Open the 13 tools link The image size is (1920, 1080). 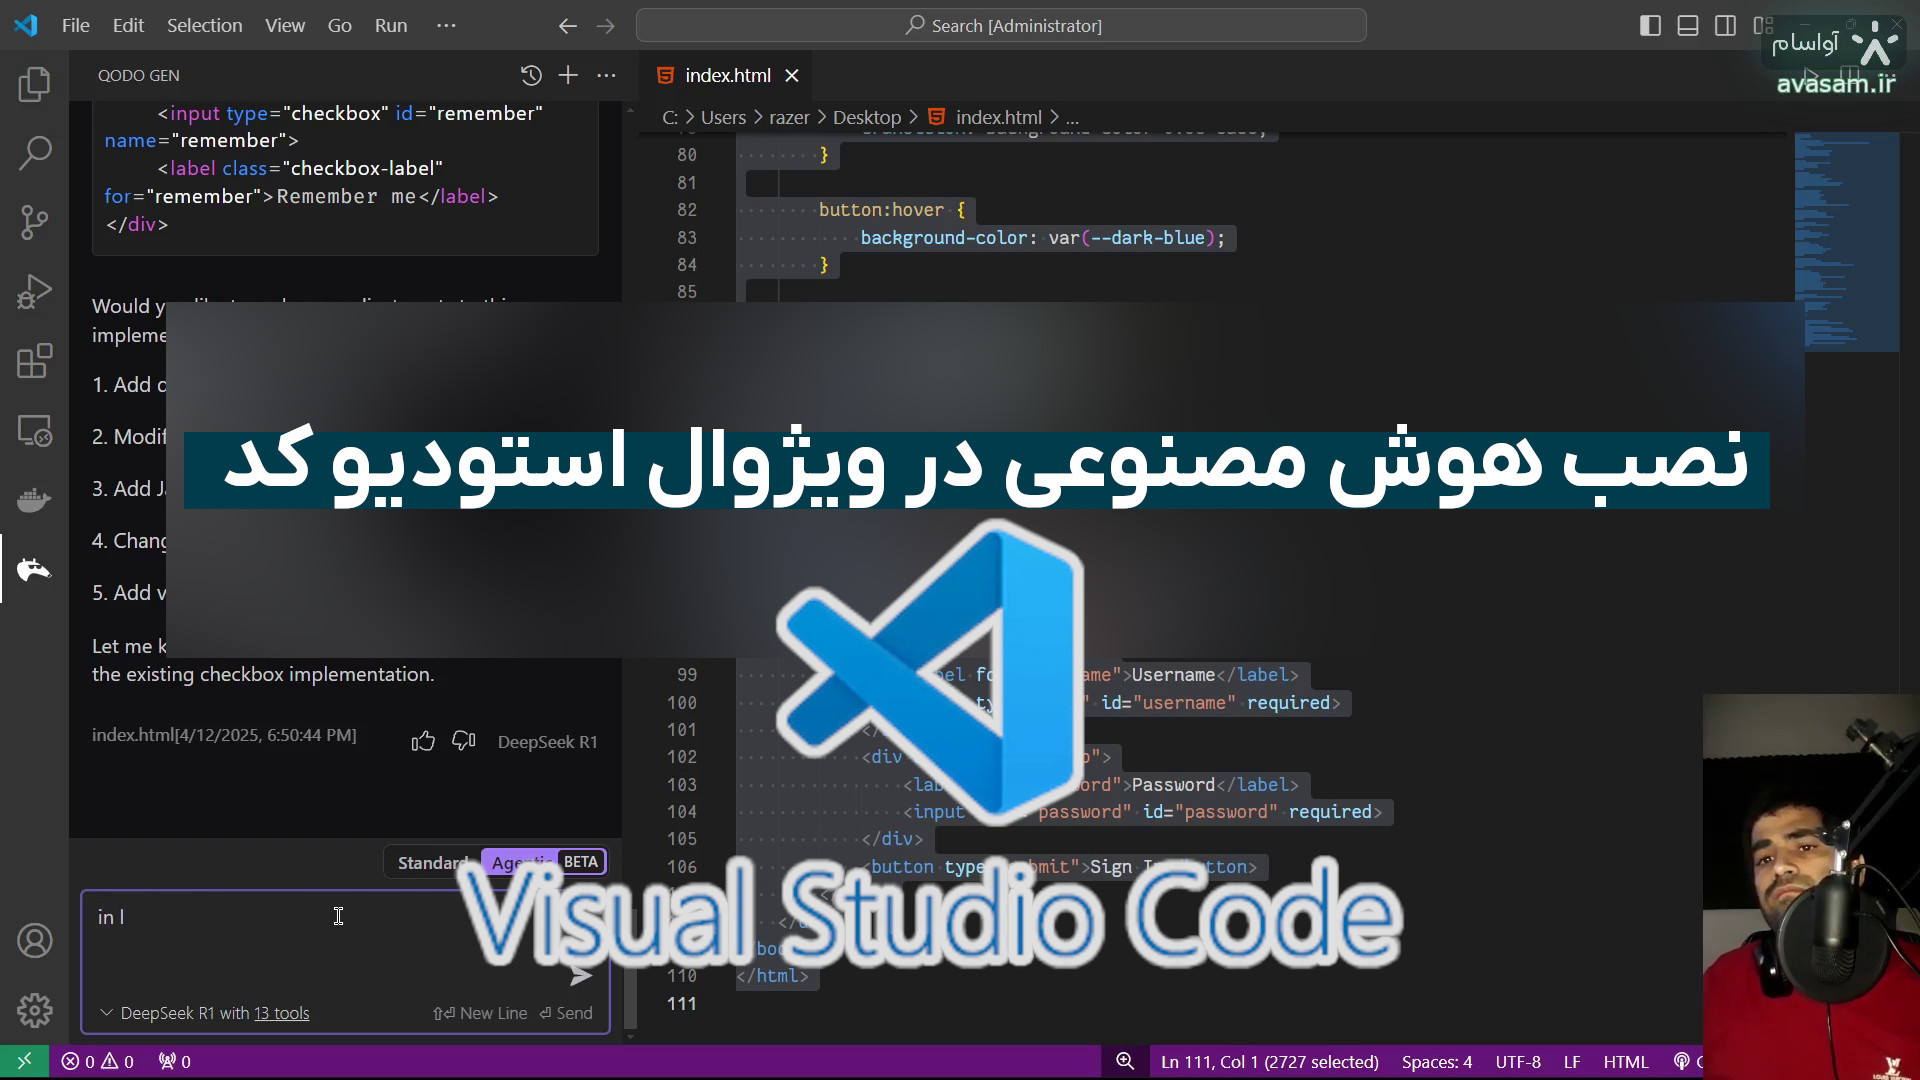tap(281, 1013)
